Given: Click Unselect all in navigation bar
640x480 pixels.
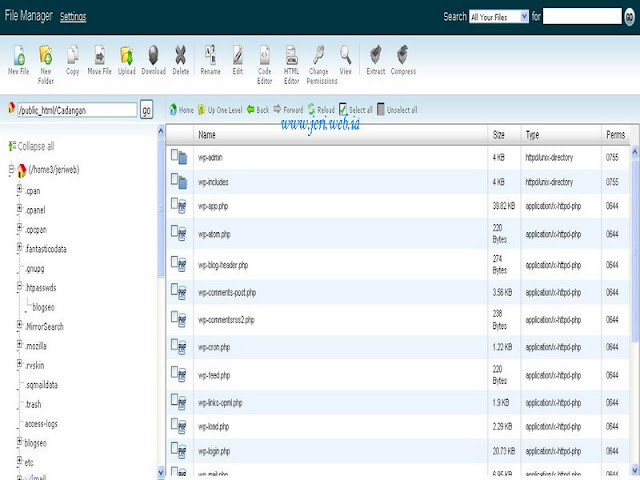Looking at the screenshot, I should pyautogui.click(x=397, y=110).
